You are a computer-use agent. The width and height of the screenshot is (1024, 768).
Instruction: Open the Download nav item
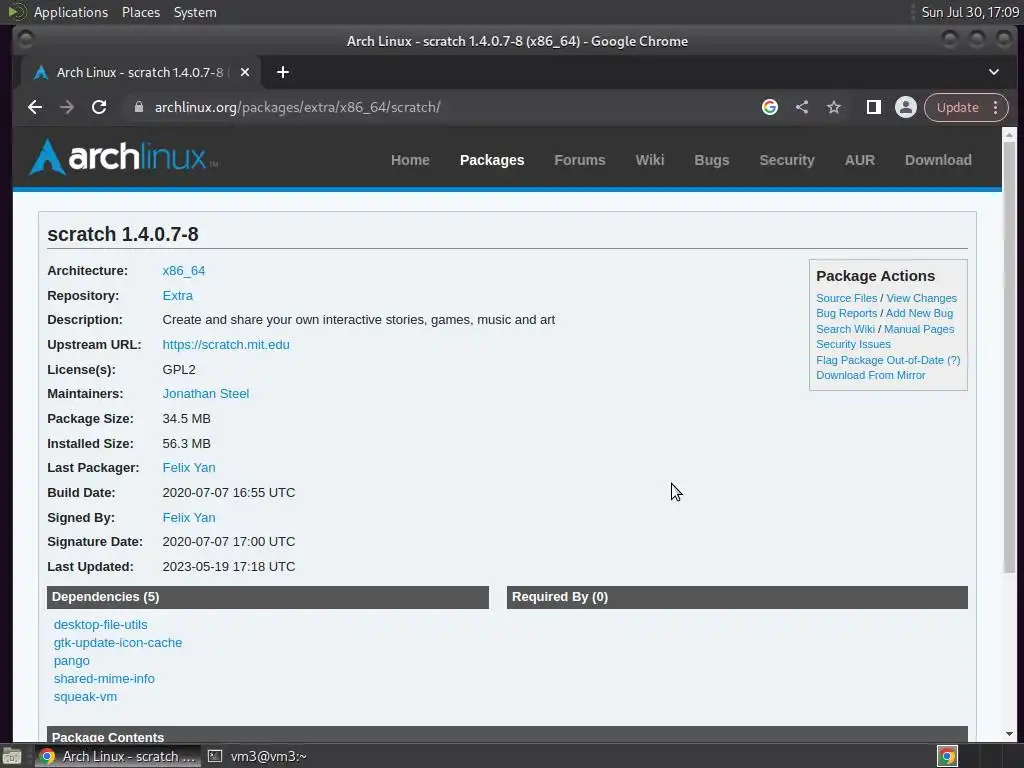938,160
